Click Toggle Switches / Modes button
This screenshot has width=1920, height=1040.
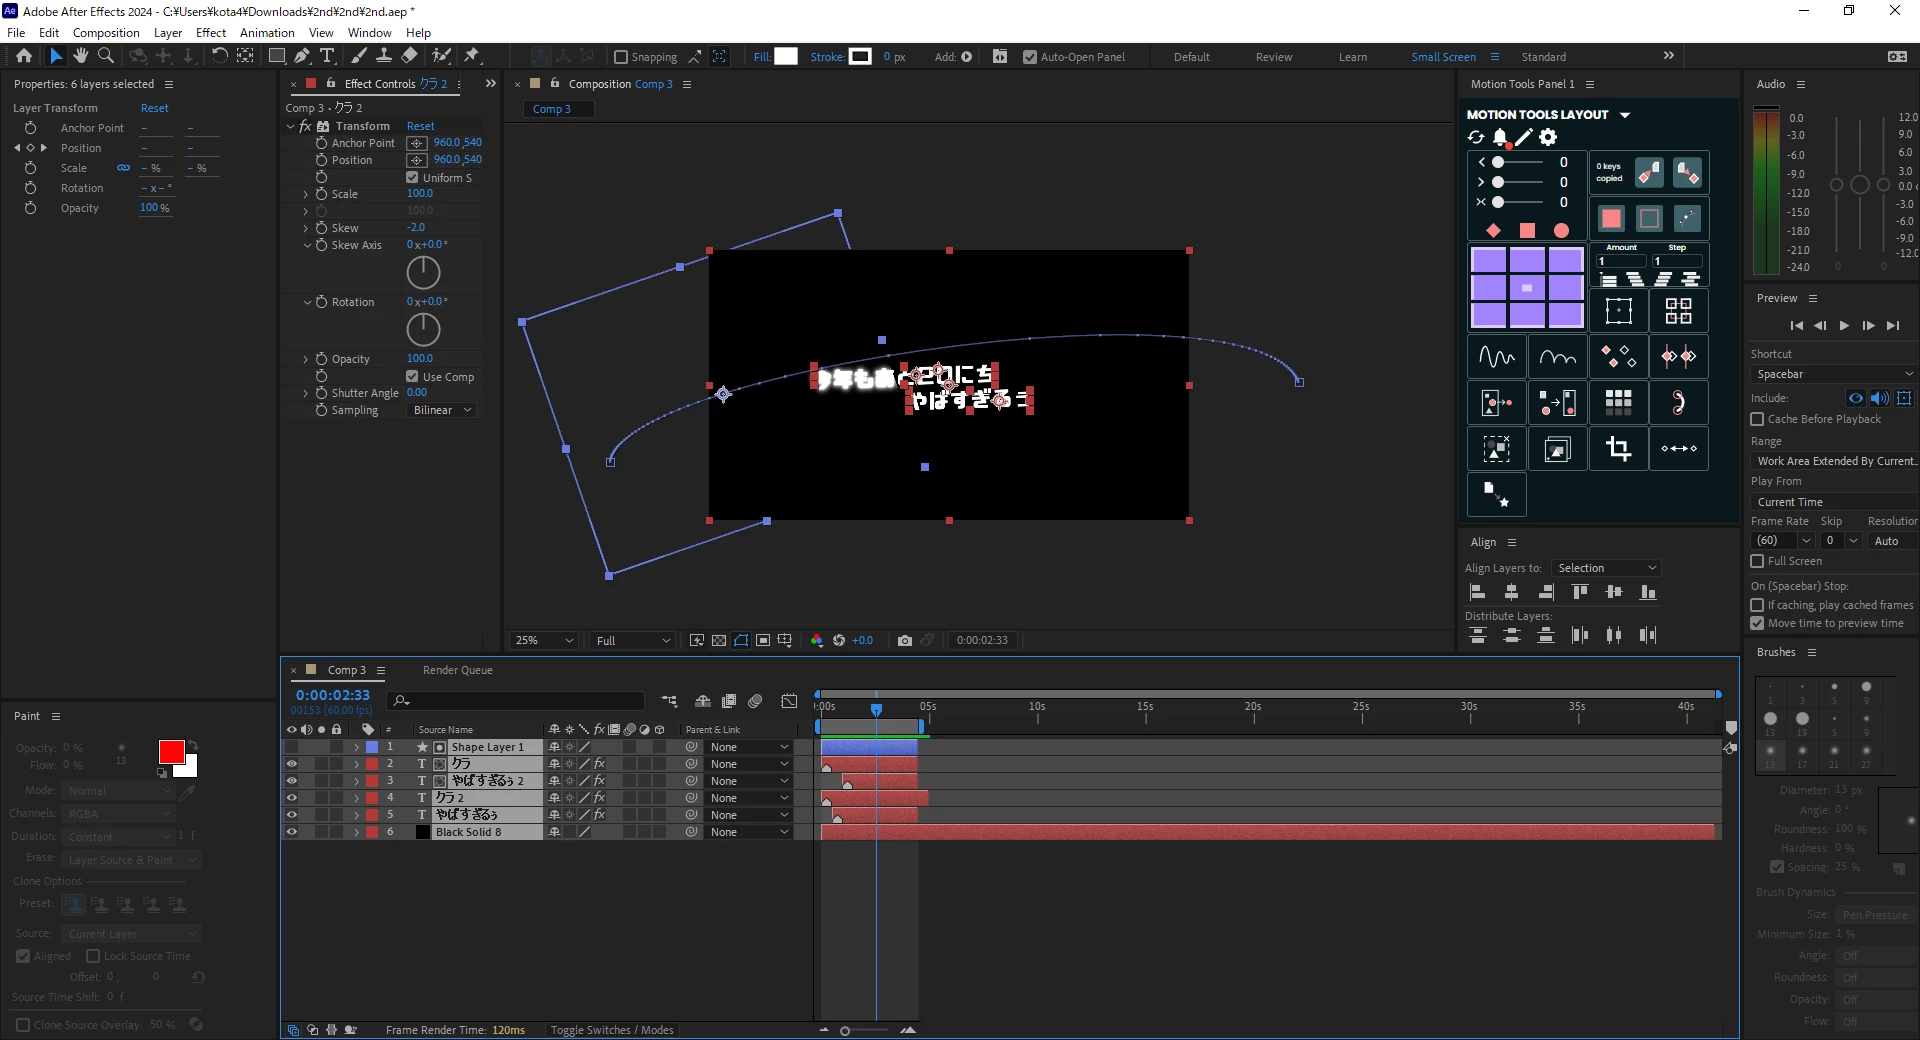(612, 1030)
